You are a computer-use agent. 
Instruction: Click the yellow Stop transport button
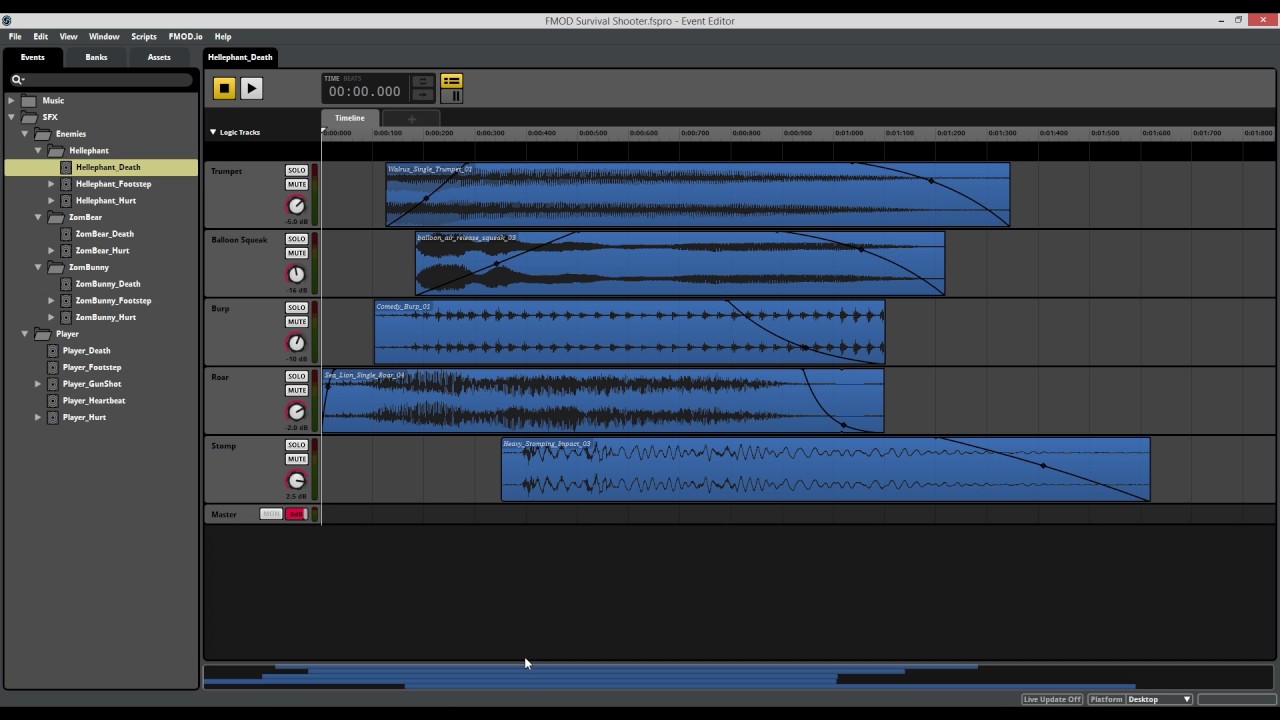(224, 89)
